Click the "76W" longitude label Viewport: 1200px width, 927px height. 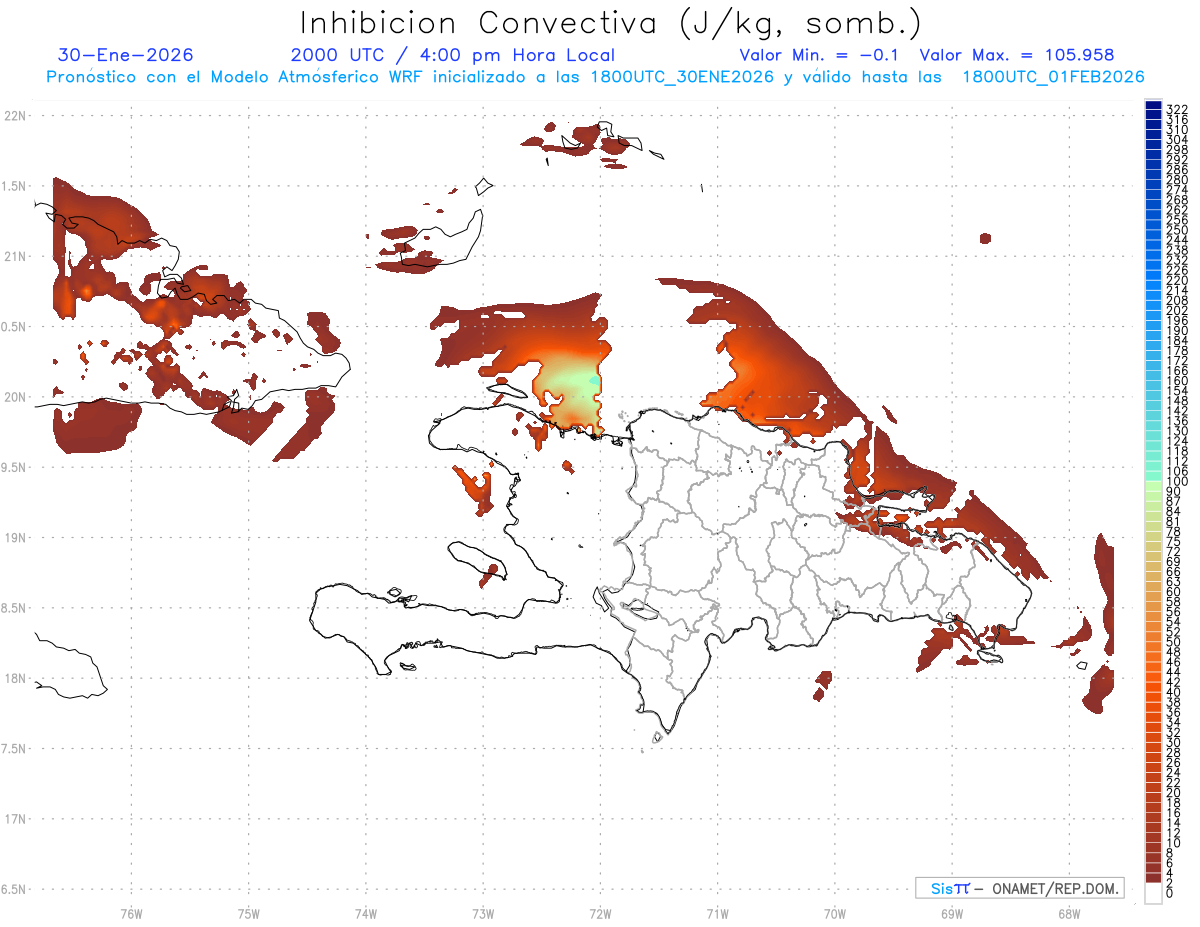[131, 913]
